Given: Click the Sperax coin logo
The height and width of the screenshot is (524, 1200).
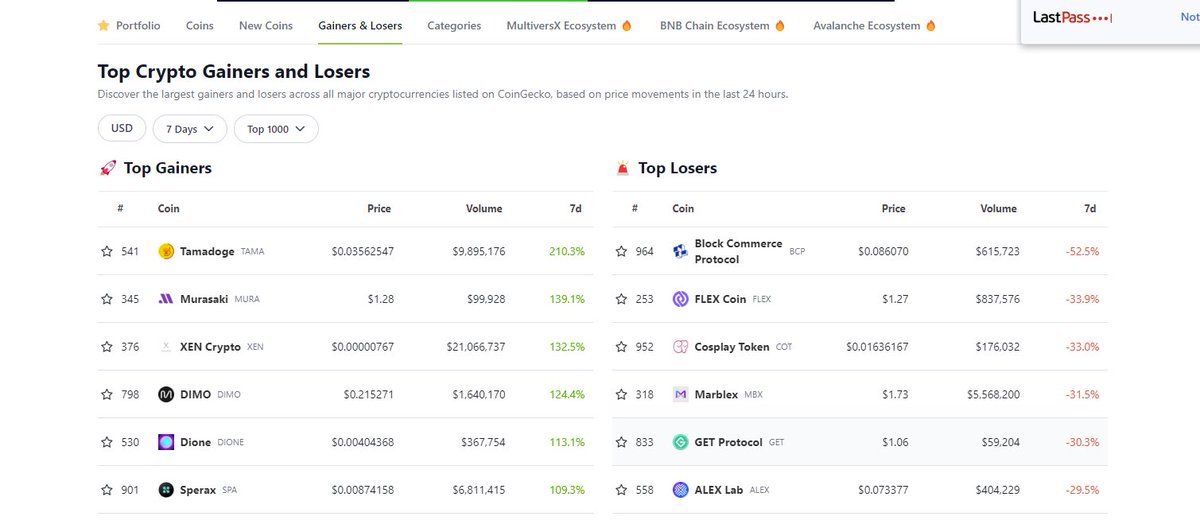Looking at the screenshot, I should click(166, 490).
